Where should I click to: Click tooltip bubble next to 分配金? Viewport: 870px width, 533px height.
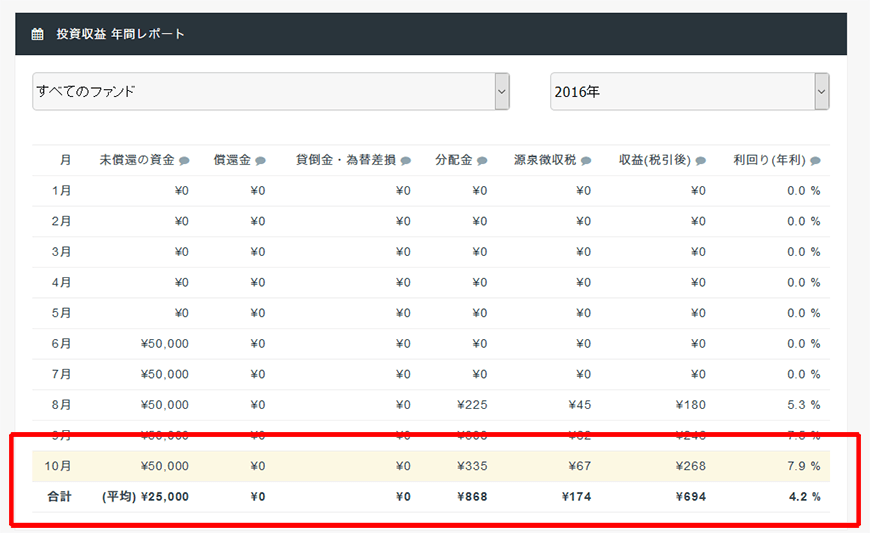point(482,161)
